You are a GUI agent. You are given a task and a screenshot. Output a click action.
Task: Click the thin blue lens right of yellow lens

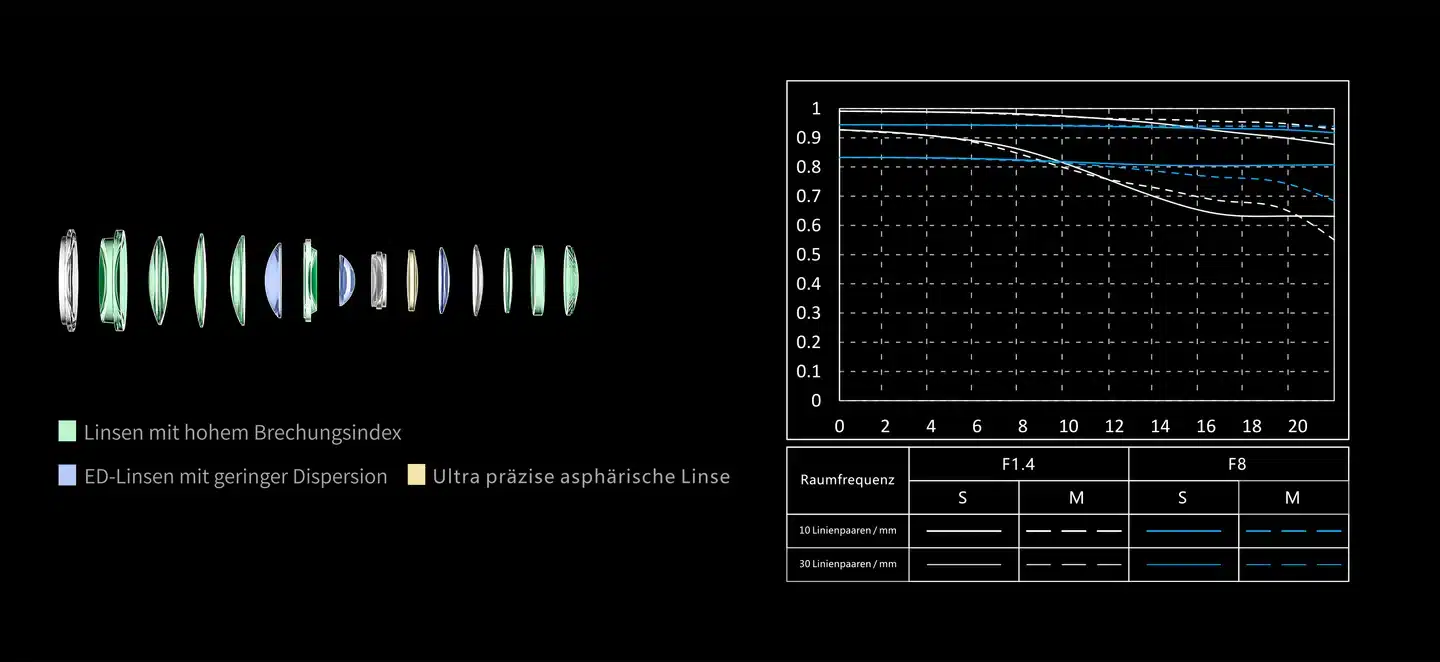point(443,281)
